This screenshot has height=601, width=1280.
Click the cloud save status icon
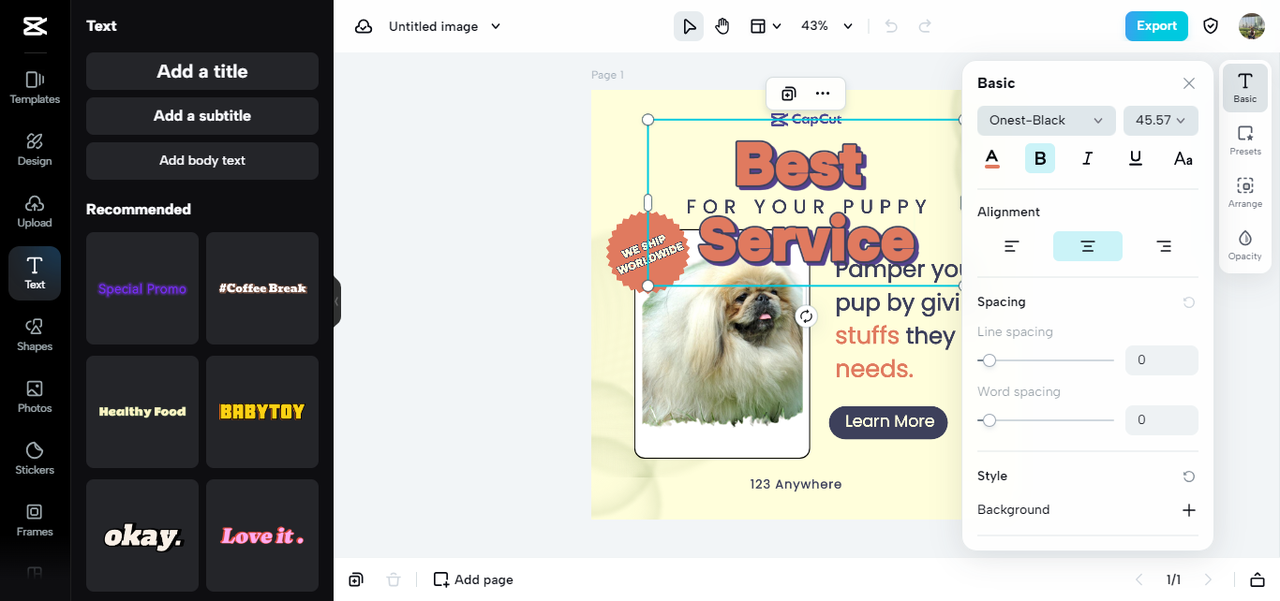click(364, 27)
